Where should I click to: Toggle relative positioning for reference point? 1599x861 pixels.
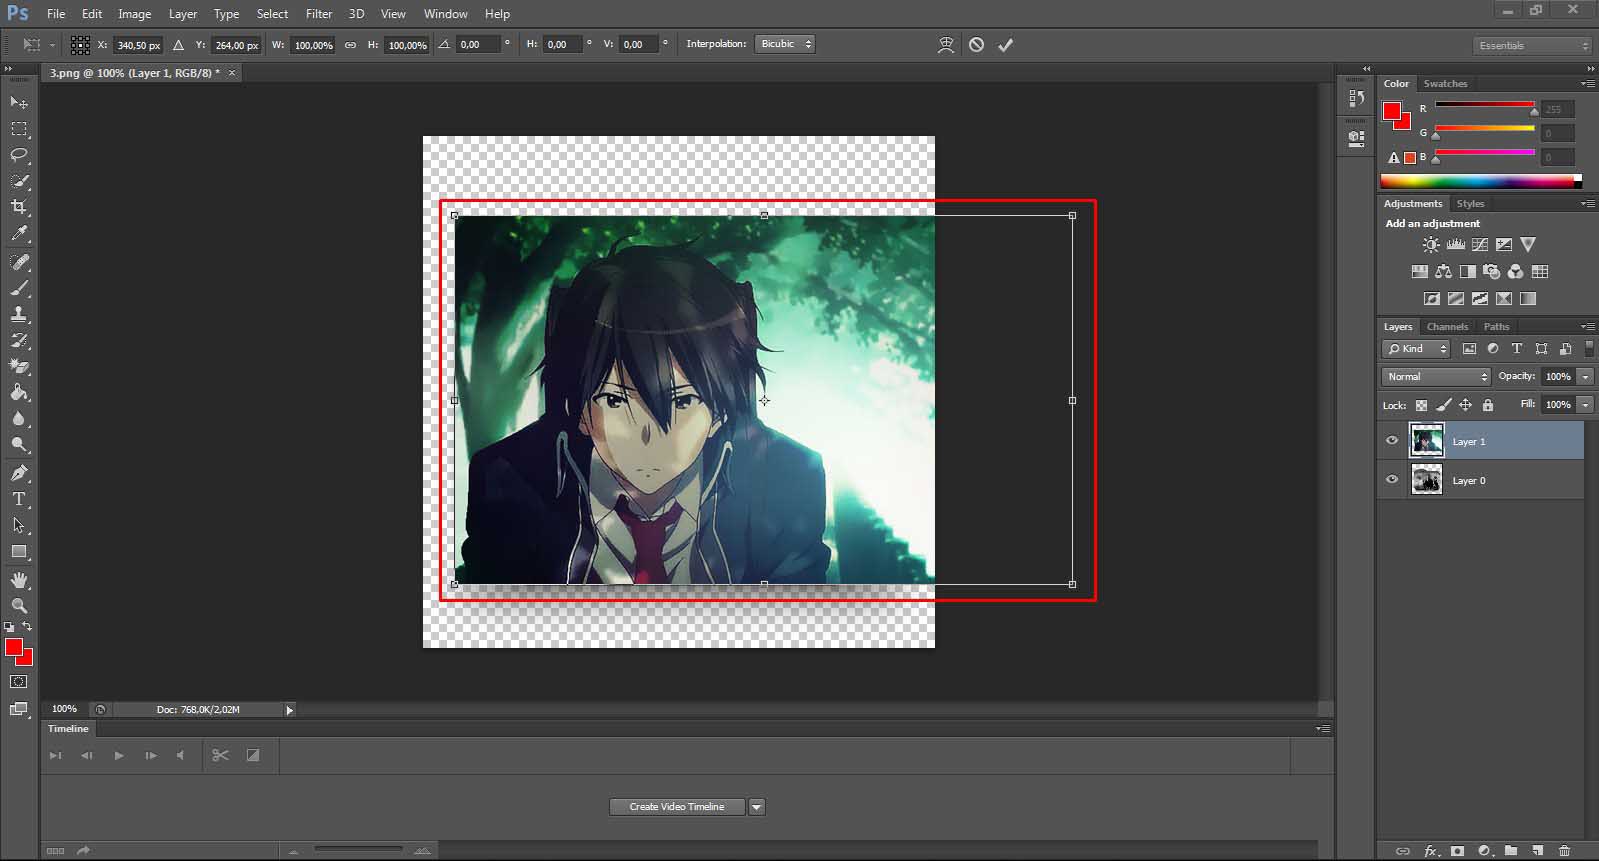178,45
